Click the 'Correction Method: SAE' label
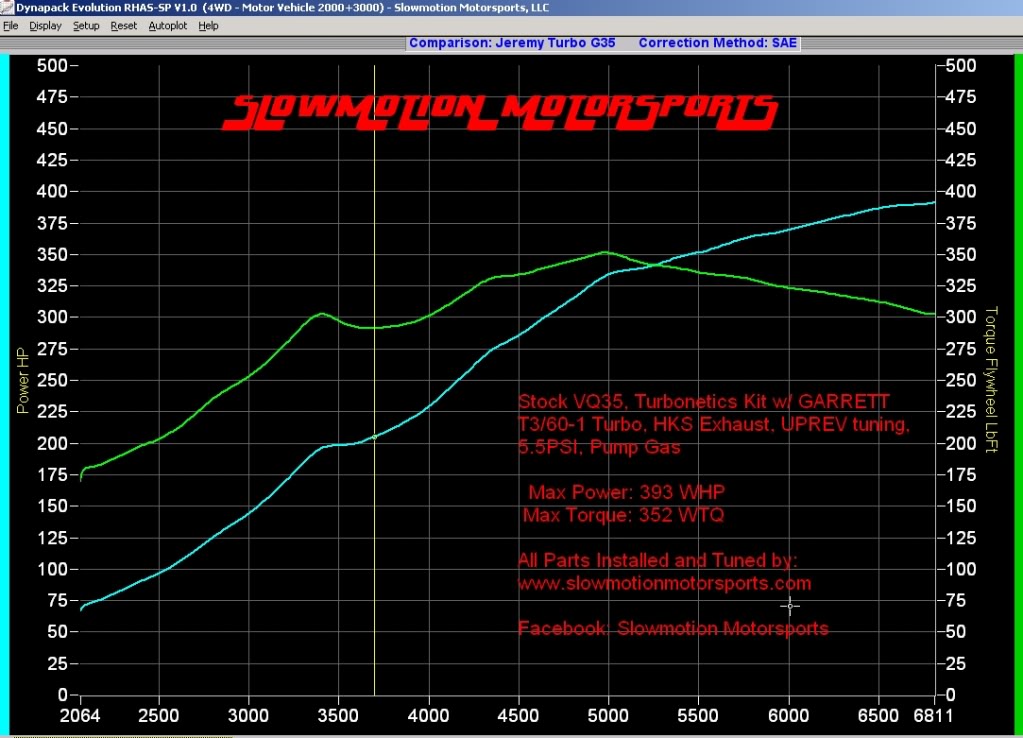The width and height of the screenshot is (1023, 738). [x=718, y=43]
